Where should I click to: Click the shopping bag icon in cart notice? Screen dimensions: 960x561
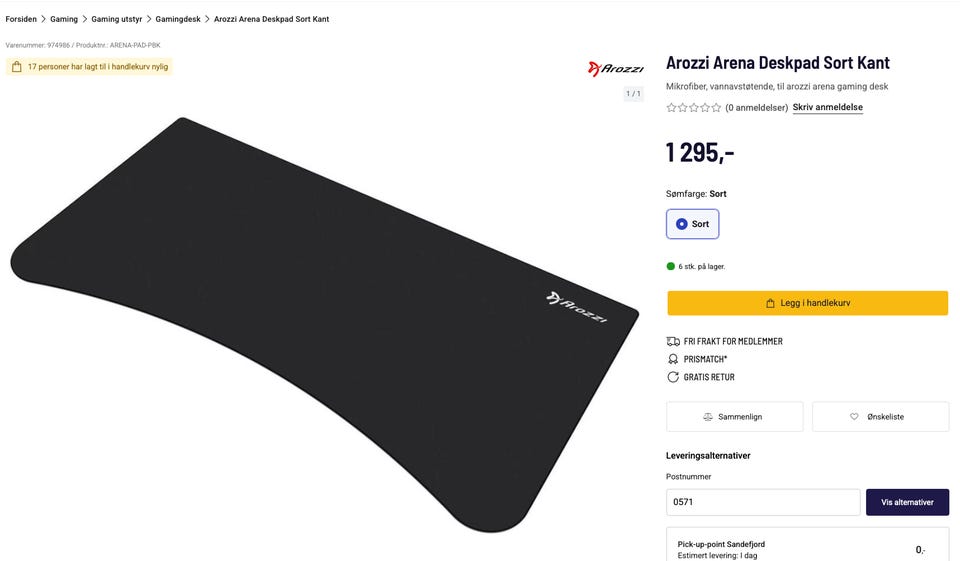pyautogui.click(x=16, y=67)
